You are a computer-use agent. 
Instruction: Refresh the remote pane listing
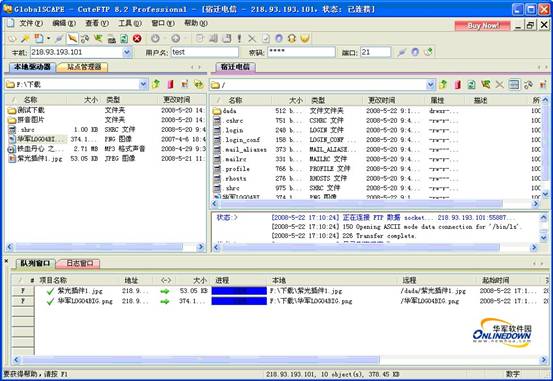(x=472, y=85)
